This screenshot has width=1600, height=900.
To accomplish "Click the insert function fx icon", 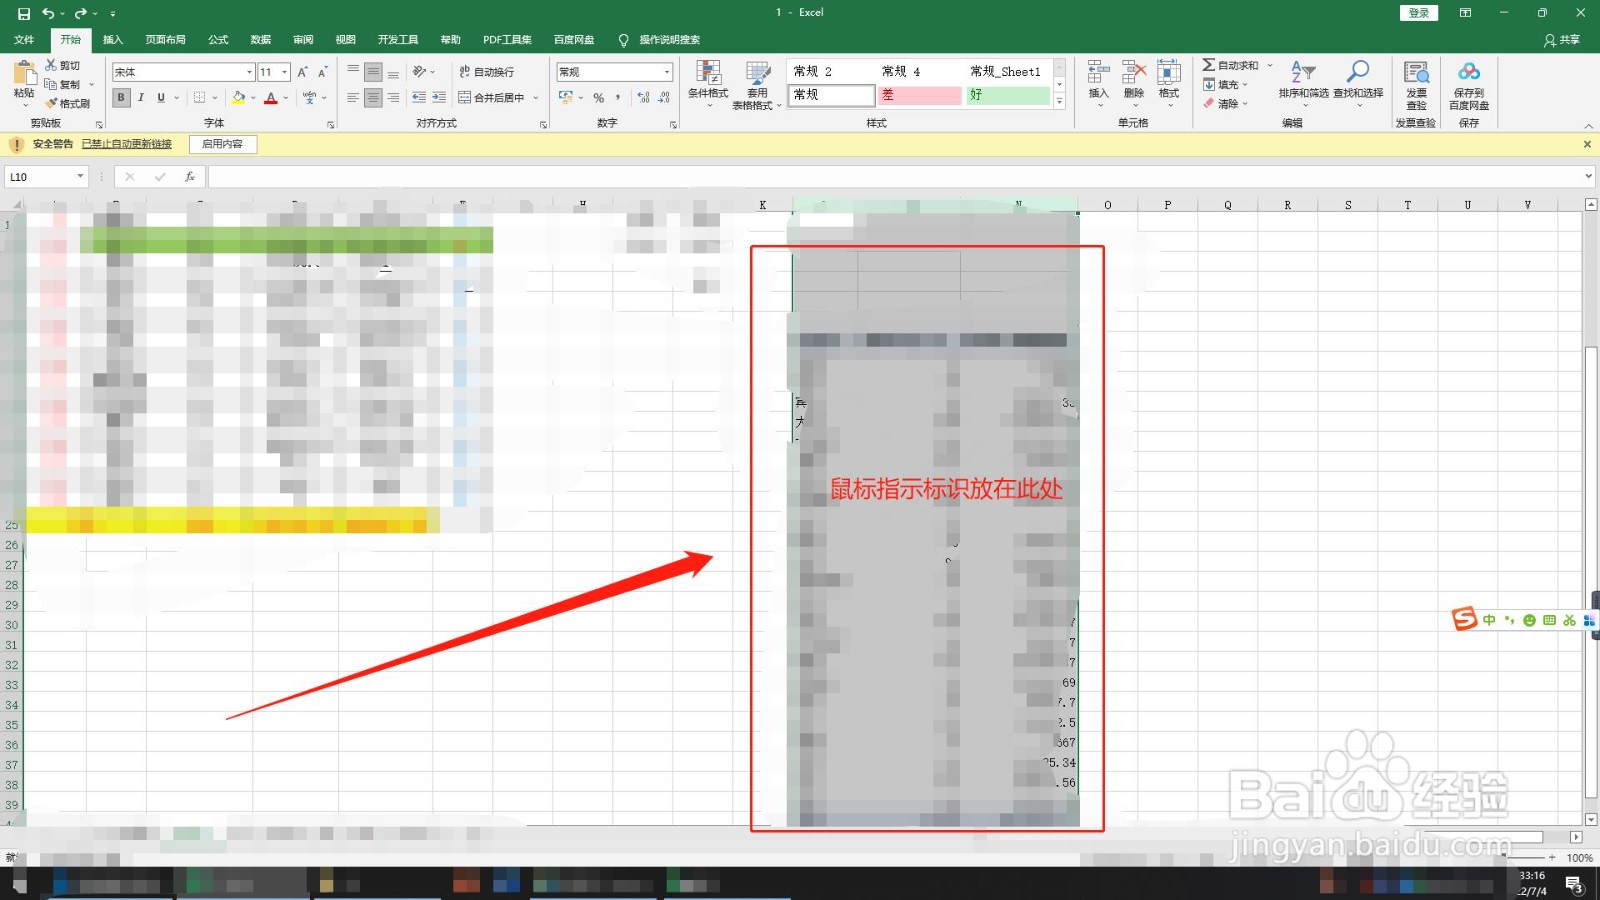I will tap(190, 177).
